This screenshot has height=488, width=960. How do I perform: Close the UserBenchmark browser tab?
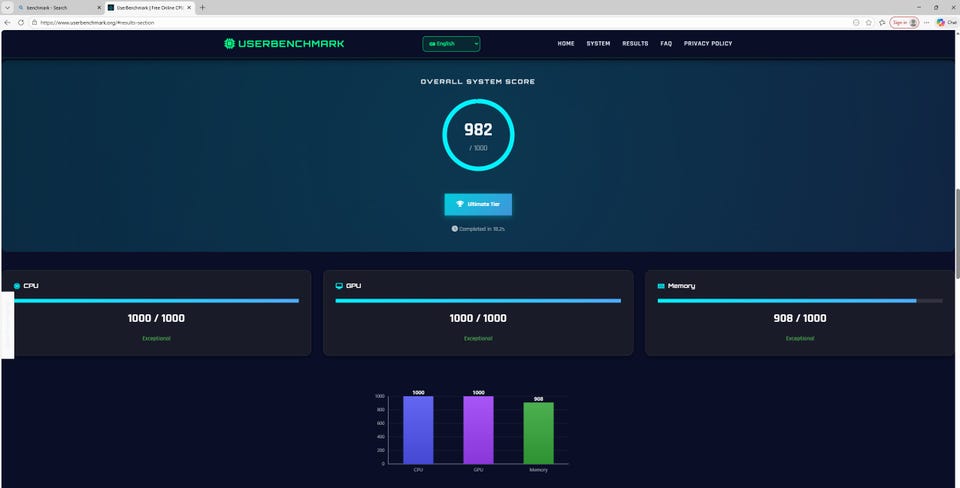click(189, 7)
